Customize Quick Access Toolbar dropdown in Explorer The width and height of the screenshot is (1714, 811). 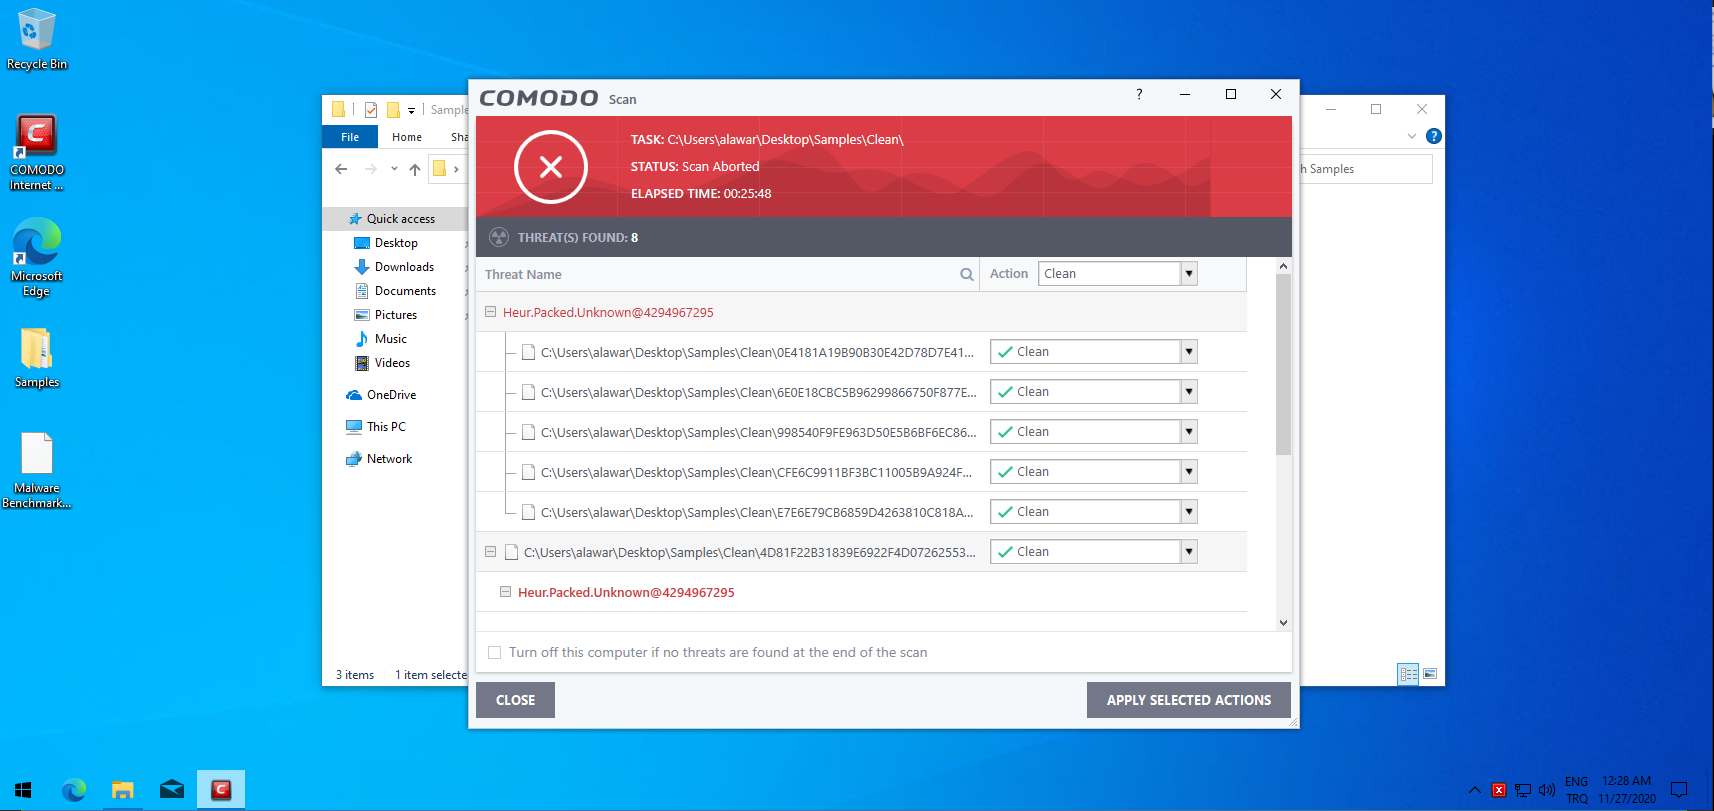click(411, 110)
